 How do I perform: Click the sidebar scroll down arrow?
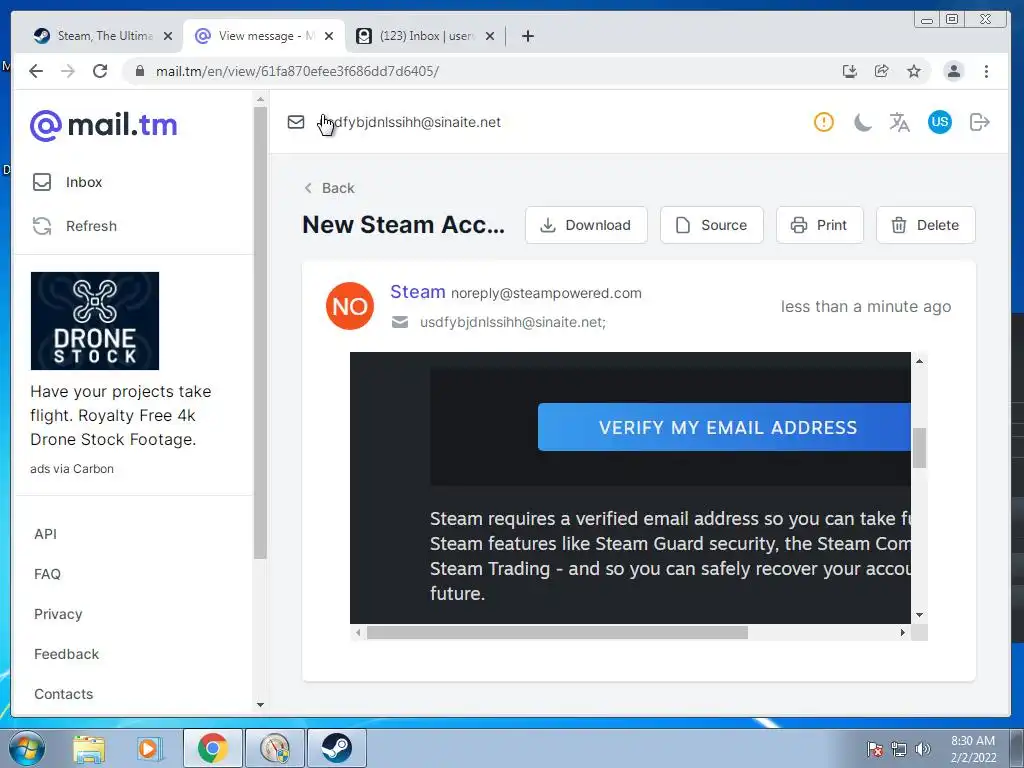(260, 705)
